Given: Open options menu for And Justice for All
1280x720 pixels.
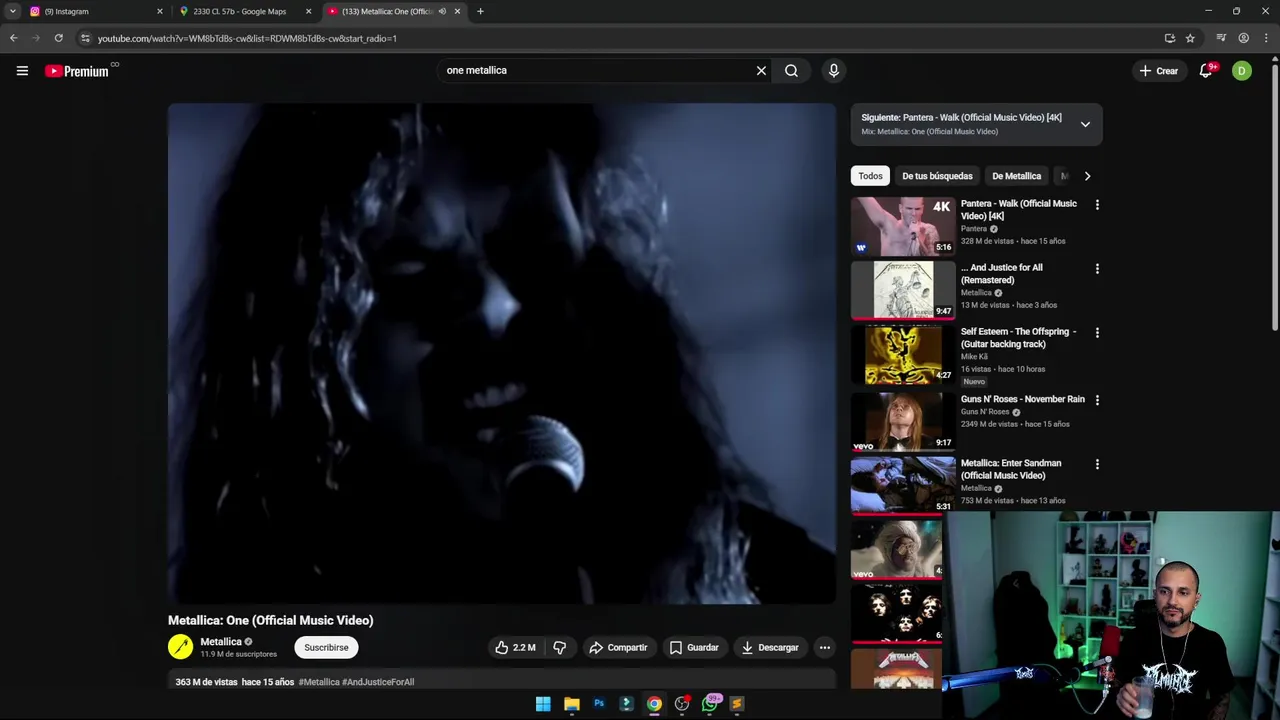Looking at the screenshot, I should (1097, 269).
